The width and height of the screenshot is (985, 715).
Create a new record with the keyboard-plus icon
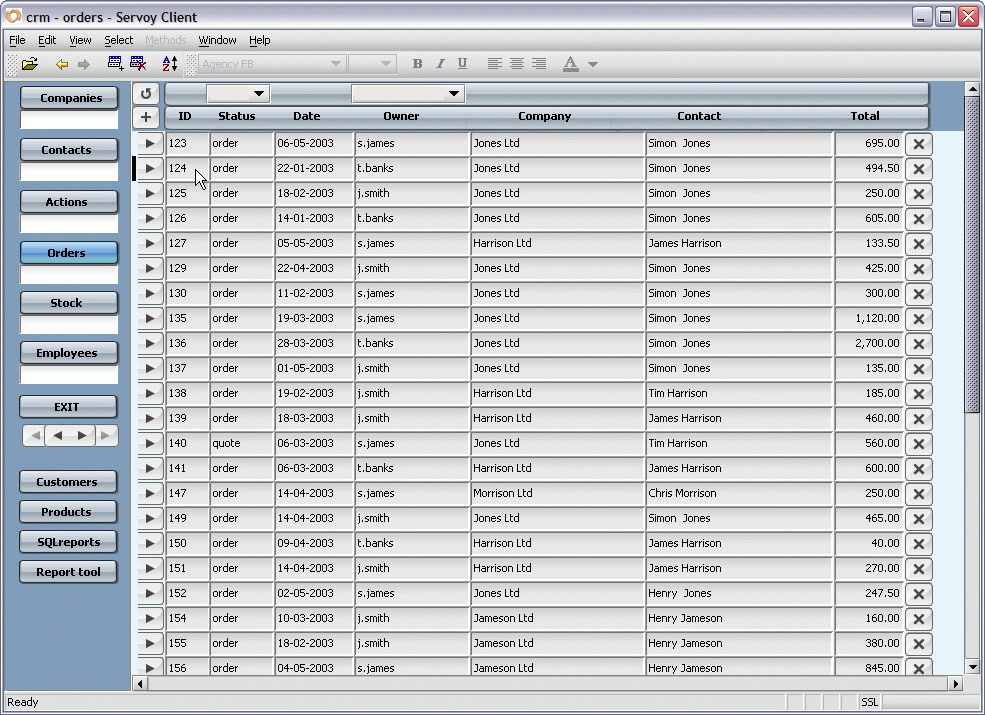[117, 63]
